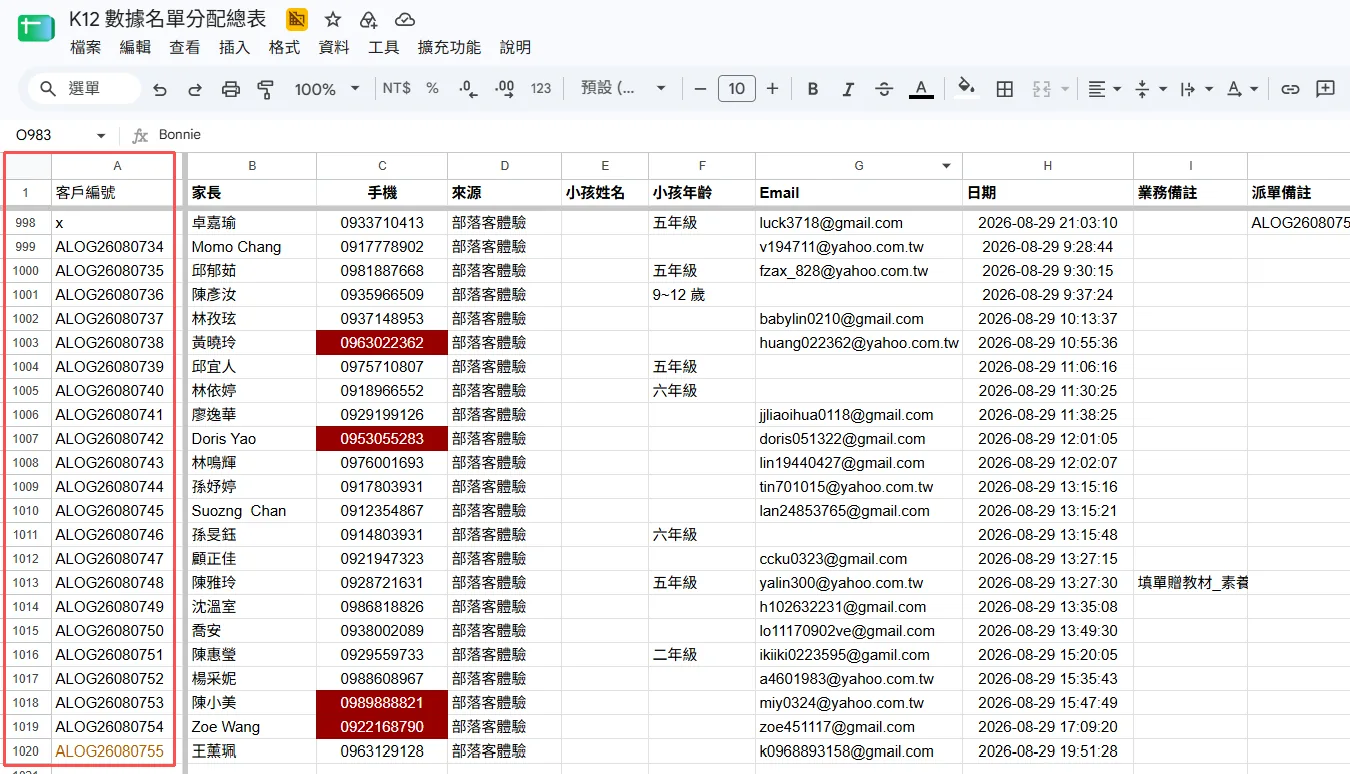Toggle italic formatting
The image size is (1350, 774).
[x=848, y=89]
